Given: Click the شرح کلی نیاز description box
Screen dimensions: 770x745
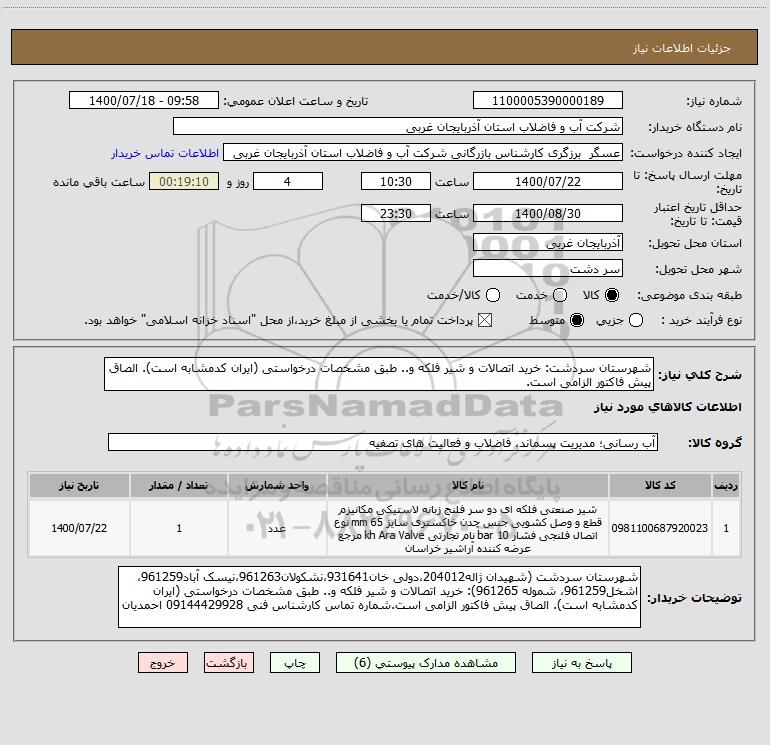Looking at the screenshot, I should click(x=379, y=375).
